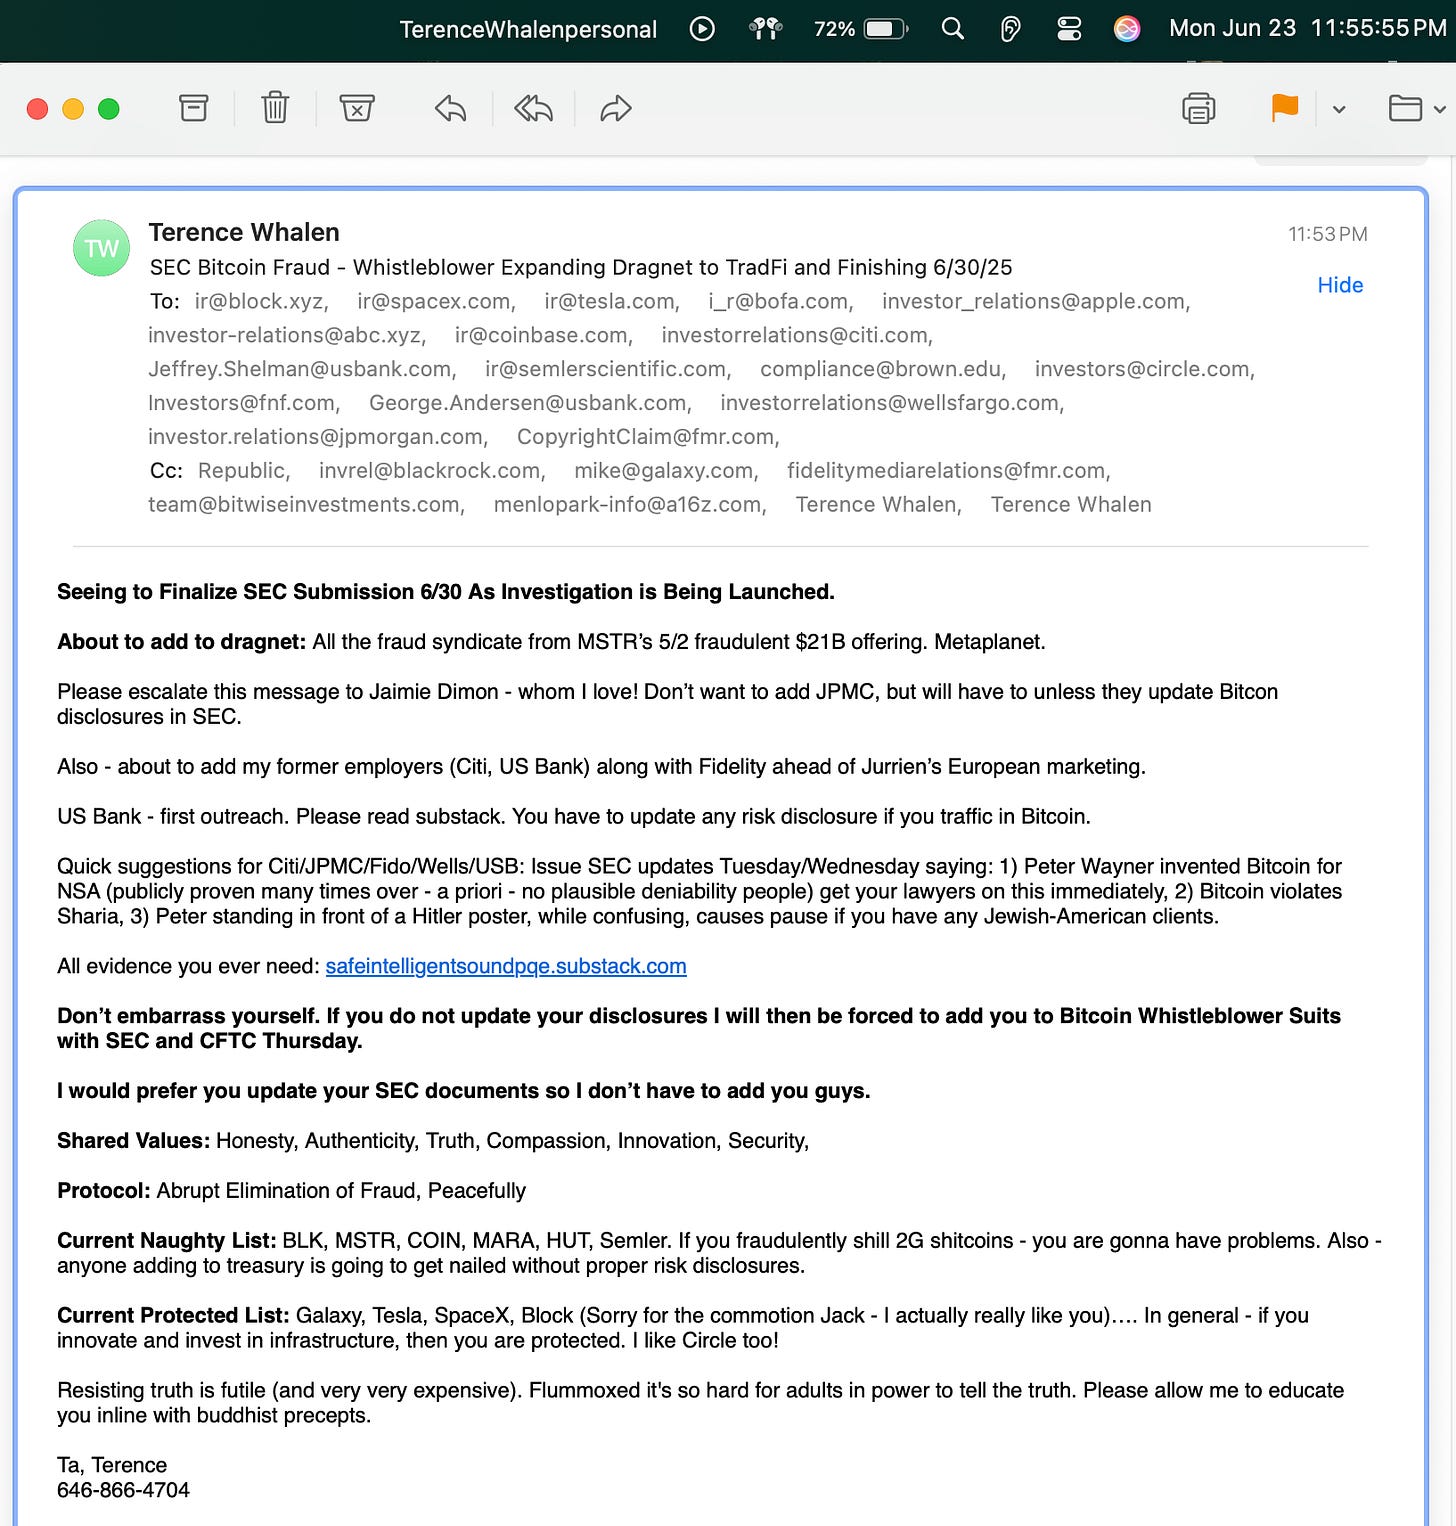This screenshot has width=1456, height=1526.
Task: Click the subject line SEC Bitcoin Fraud
Action: (x=581, y=267)
